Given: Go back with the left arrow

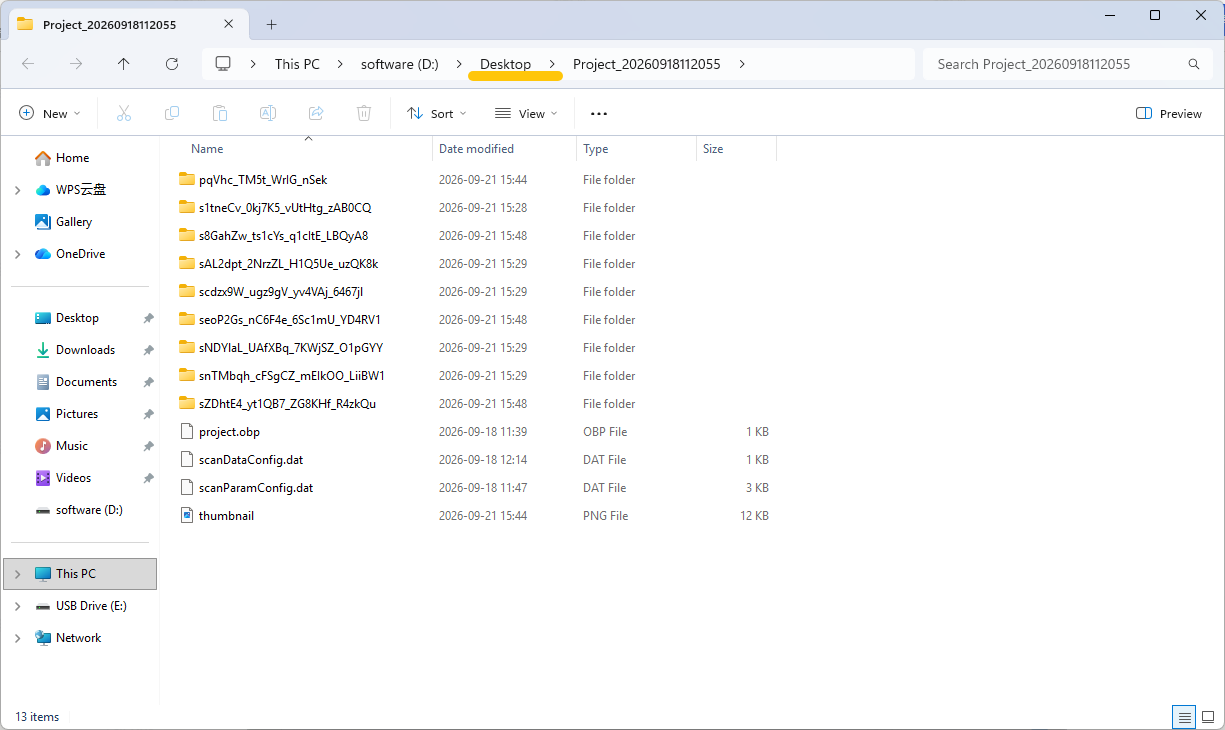Looking at the screenshot, I should tap(28, 64).
